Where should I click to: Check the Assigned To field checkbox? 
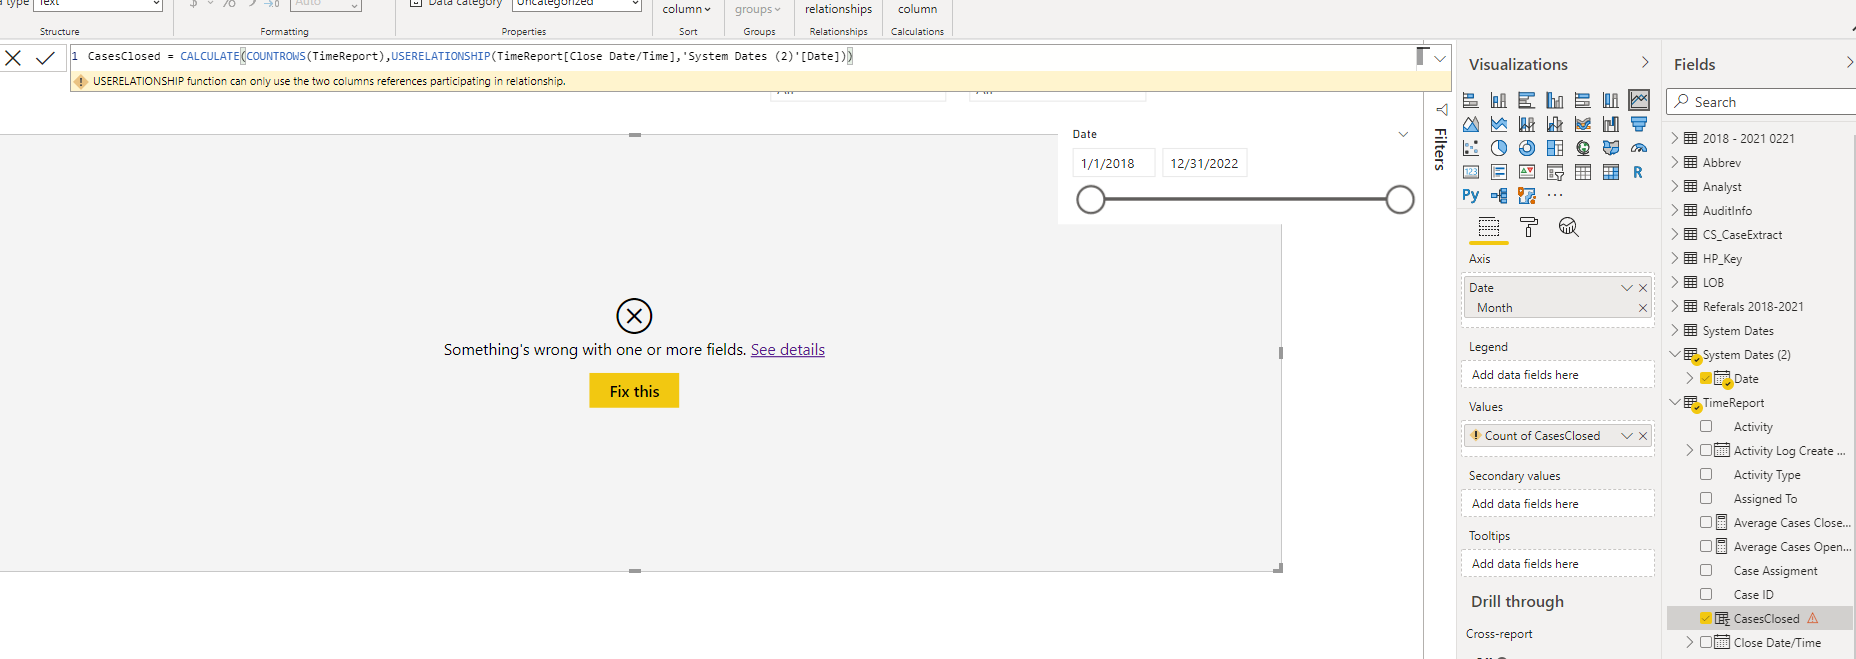1706,498
